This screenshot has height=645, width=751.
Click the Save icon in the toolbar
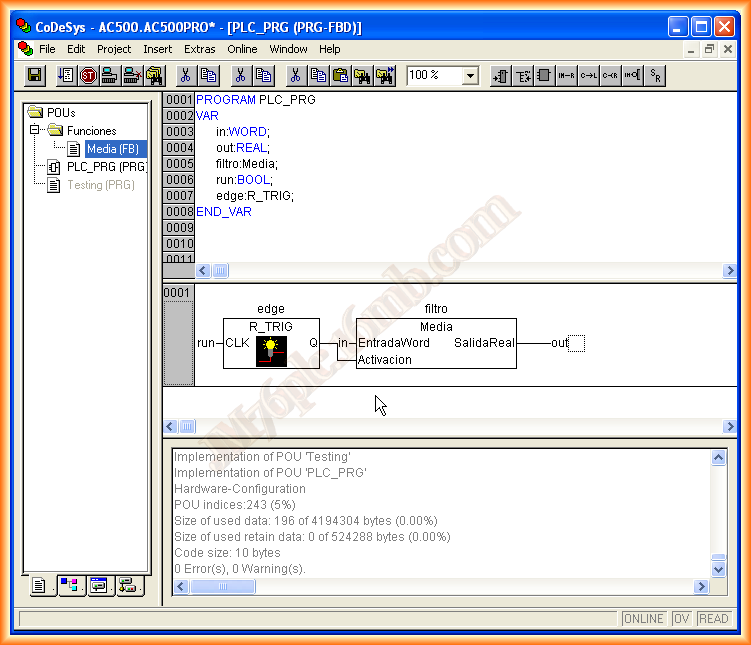pos(34,75)
